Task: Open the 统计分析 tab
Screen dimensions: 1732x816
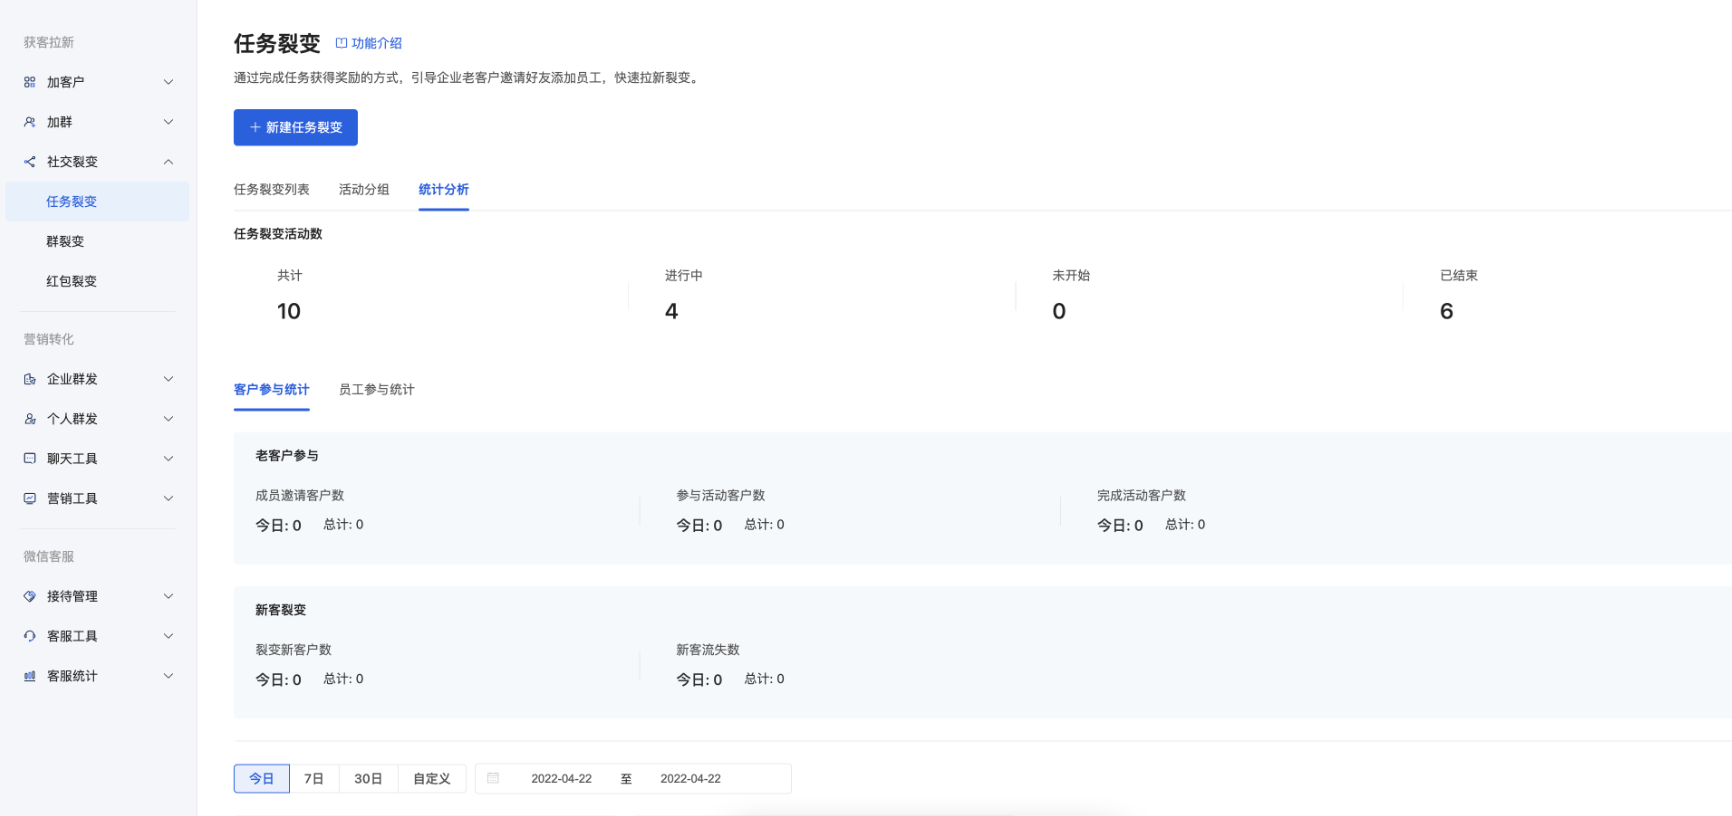Action: click(444, 189)
